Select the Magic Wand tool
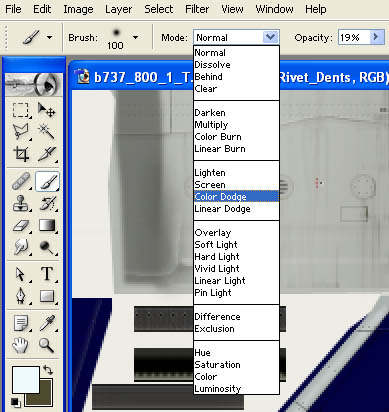 click(x=46, y=131)
